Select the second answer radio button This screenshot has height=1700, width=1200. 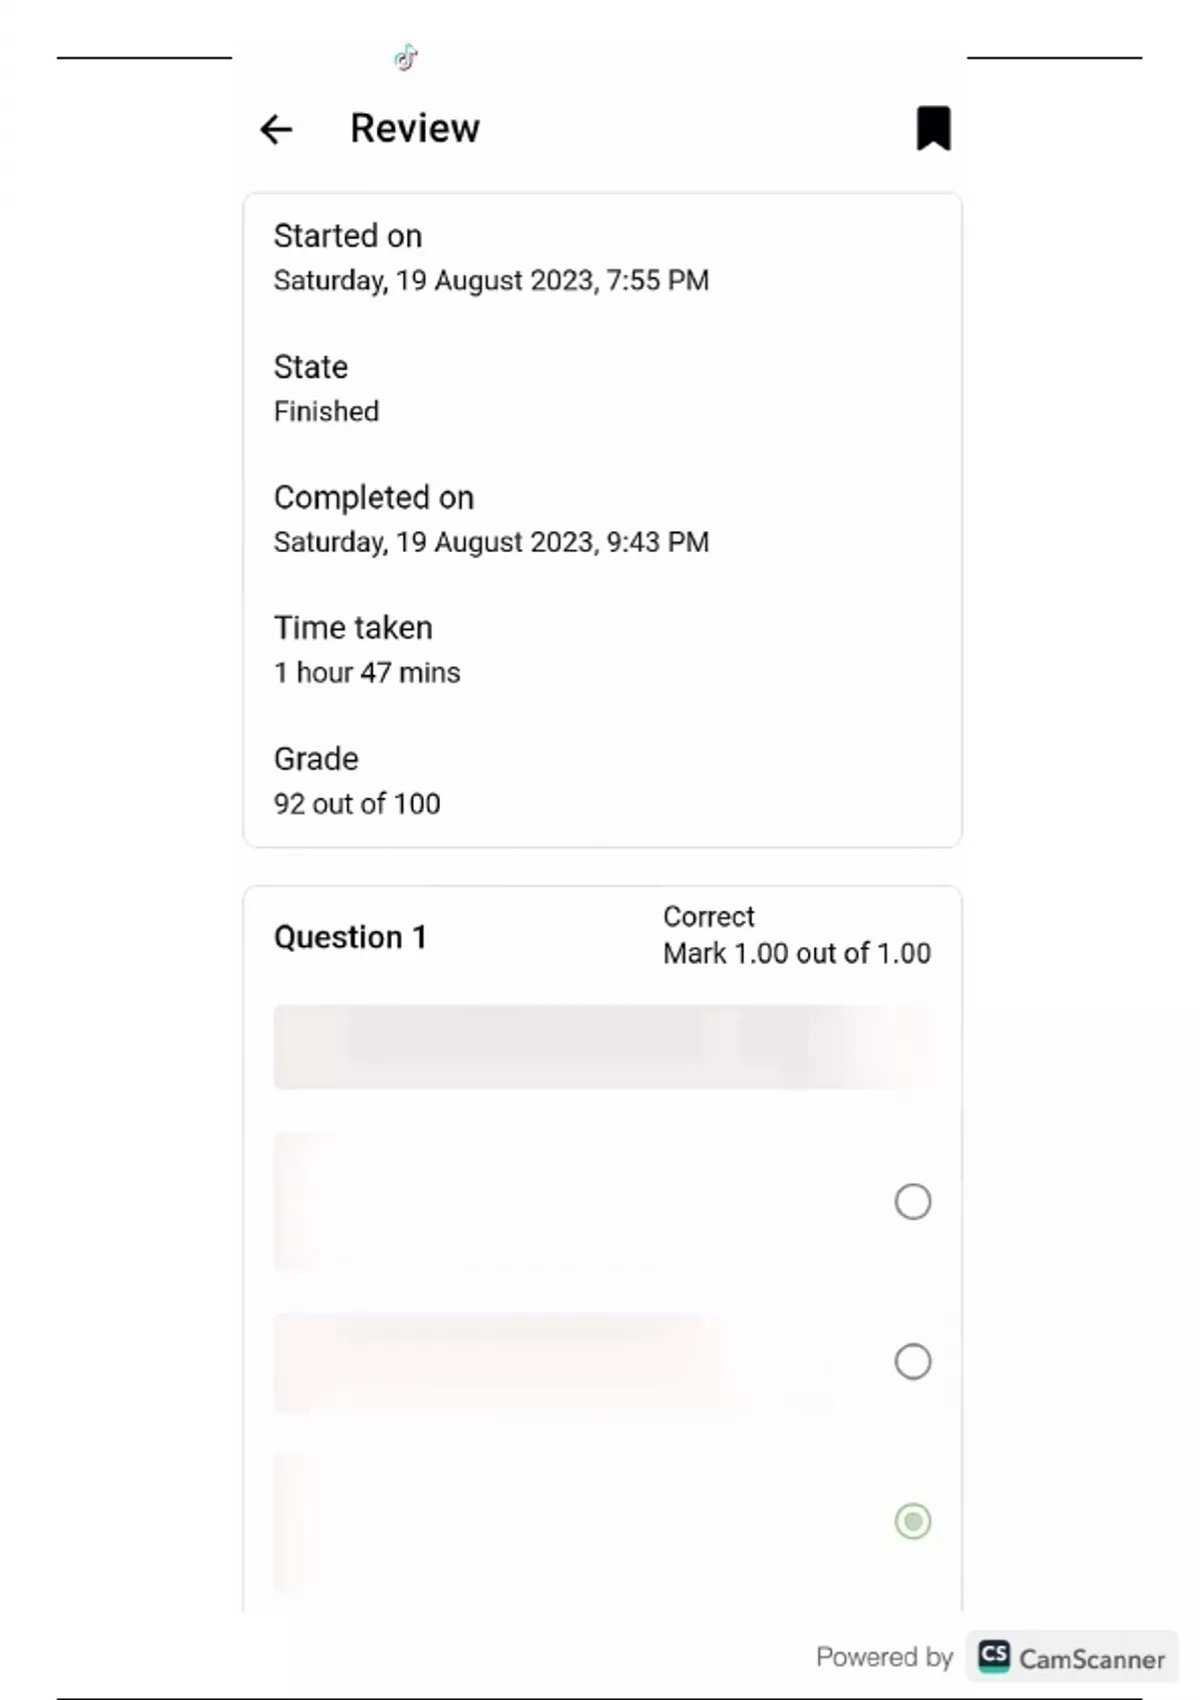pos(912,1361)
